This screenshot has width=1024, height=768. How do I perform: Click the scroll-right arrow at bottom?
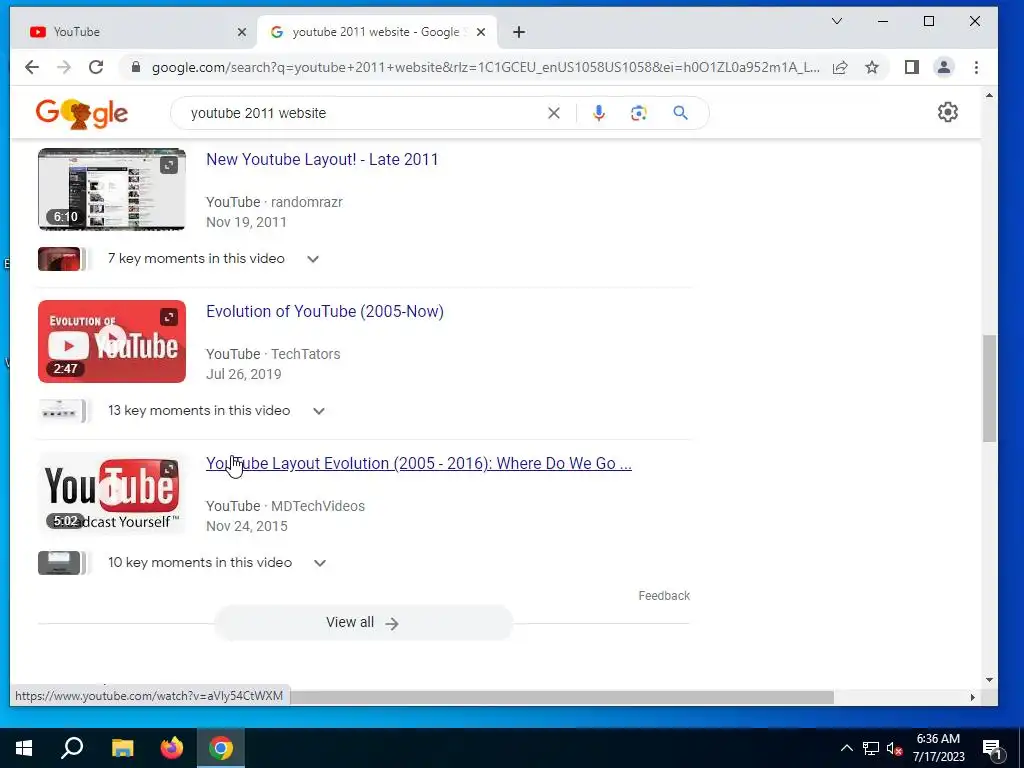pos(972,697)
